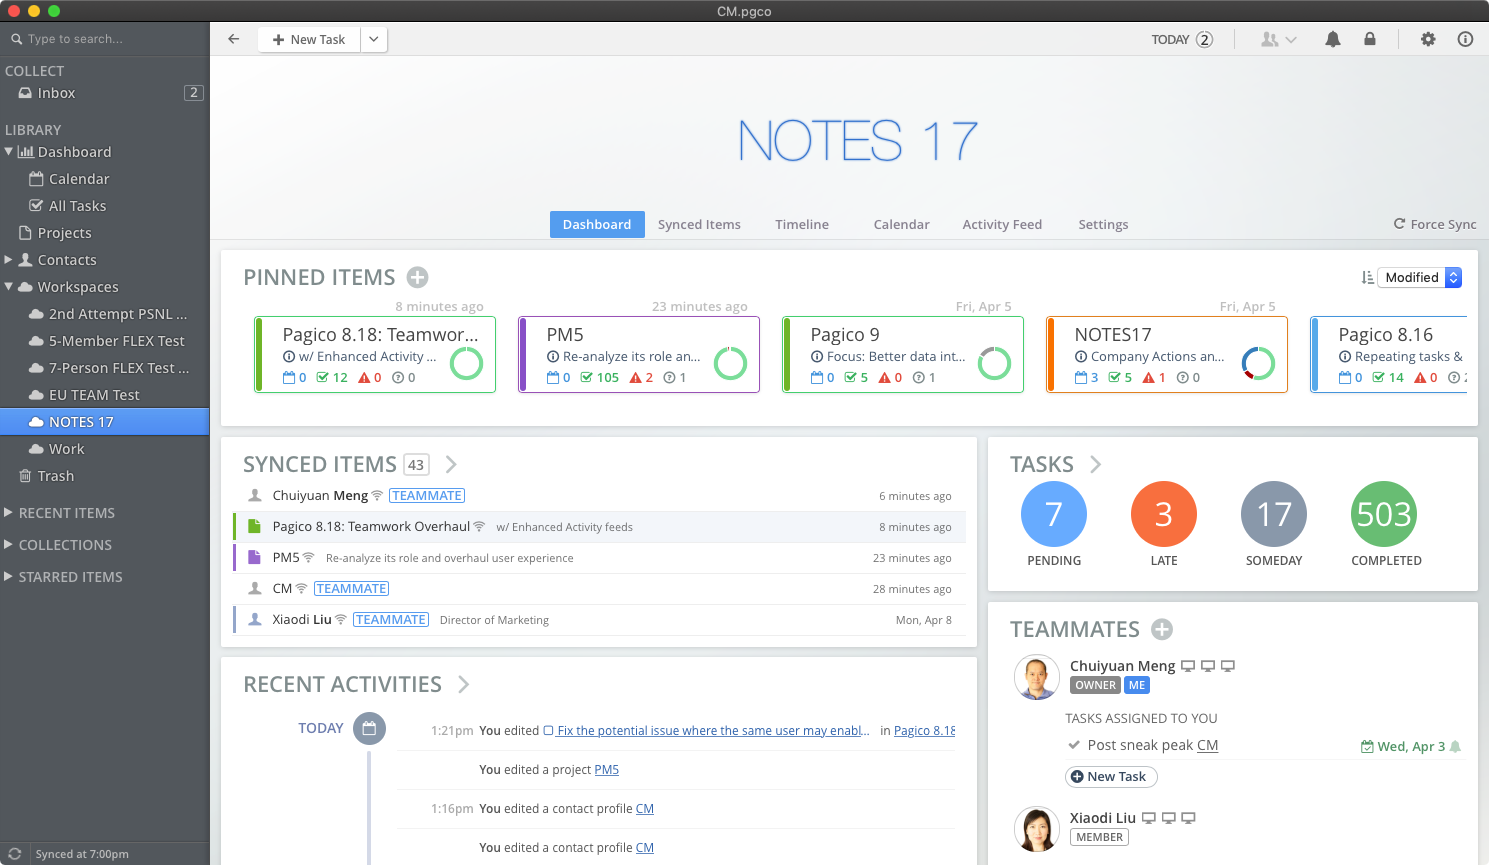Viewport: 1489px width, 865px height.
Task: Click the 7 PENDING tasks circle
Action: [x=1054, y=514]
